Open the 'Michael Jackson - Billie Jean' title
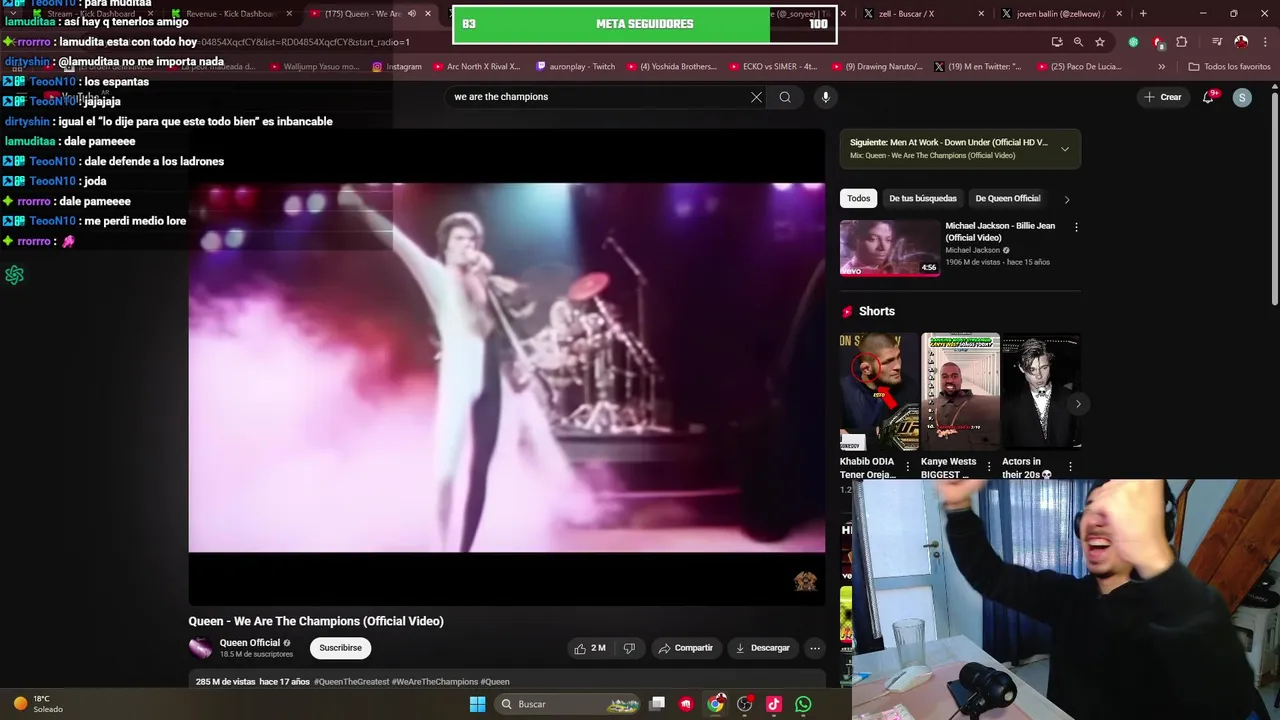Image resolution: width=1280 pixels, height=720 pixels. [x=1000, y=231]
